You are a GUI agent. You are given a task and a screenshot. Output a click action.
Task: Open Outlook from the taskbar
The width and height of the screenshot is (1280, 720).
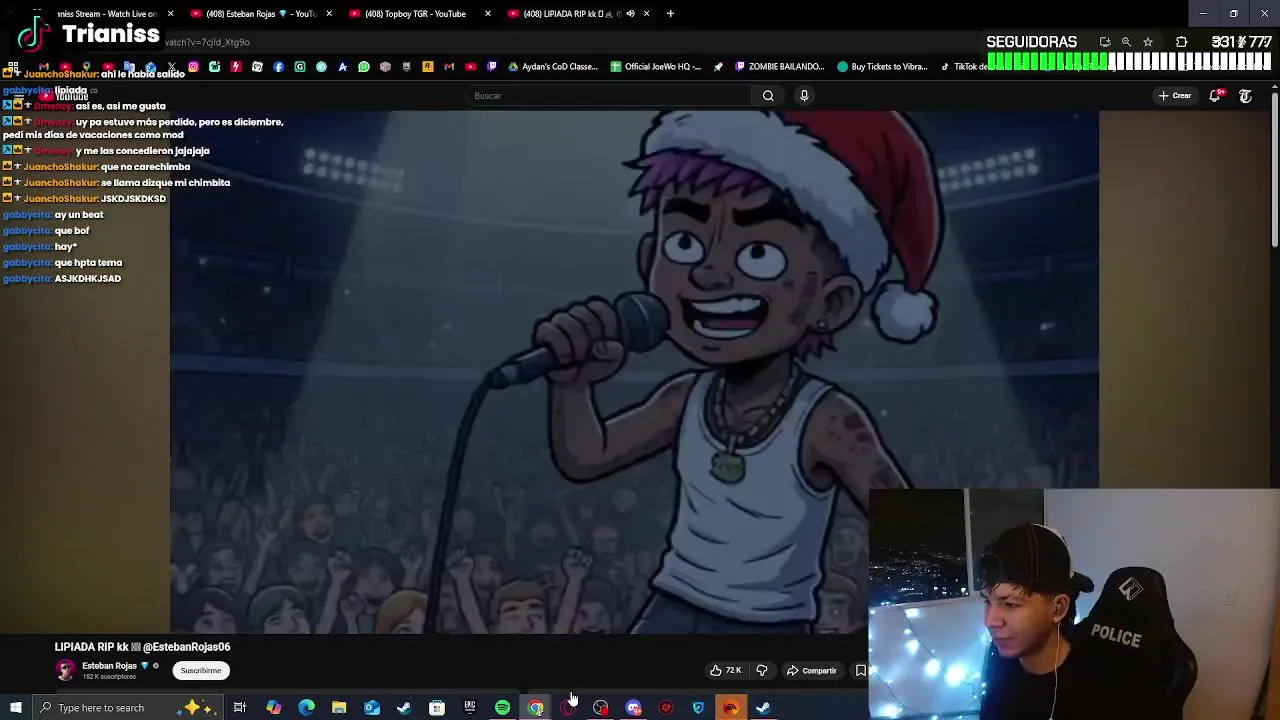[372, 708]
